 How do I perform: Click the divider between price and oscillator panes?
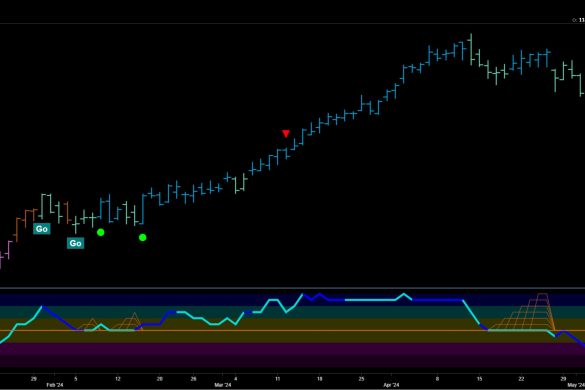point(292,288)
